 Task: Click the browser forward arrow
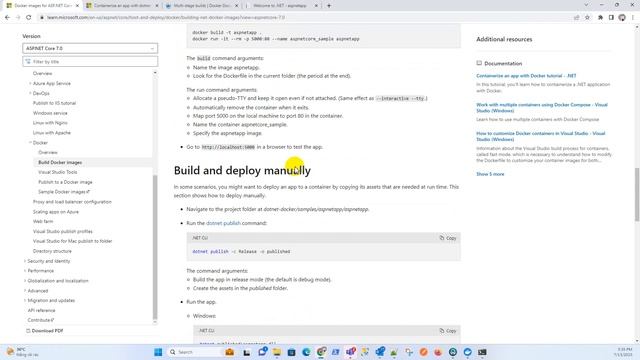(18, 18)
